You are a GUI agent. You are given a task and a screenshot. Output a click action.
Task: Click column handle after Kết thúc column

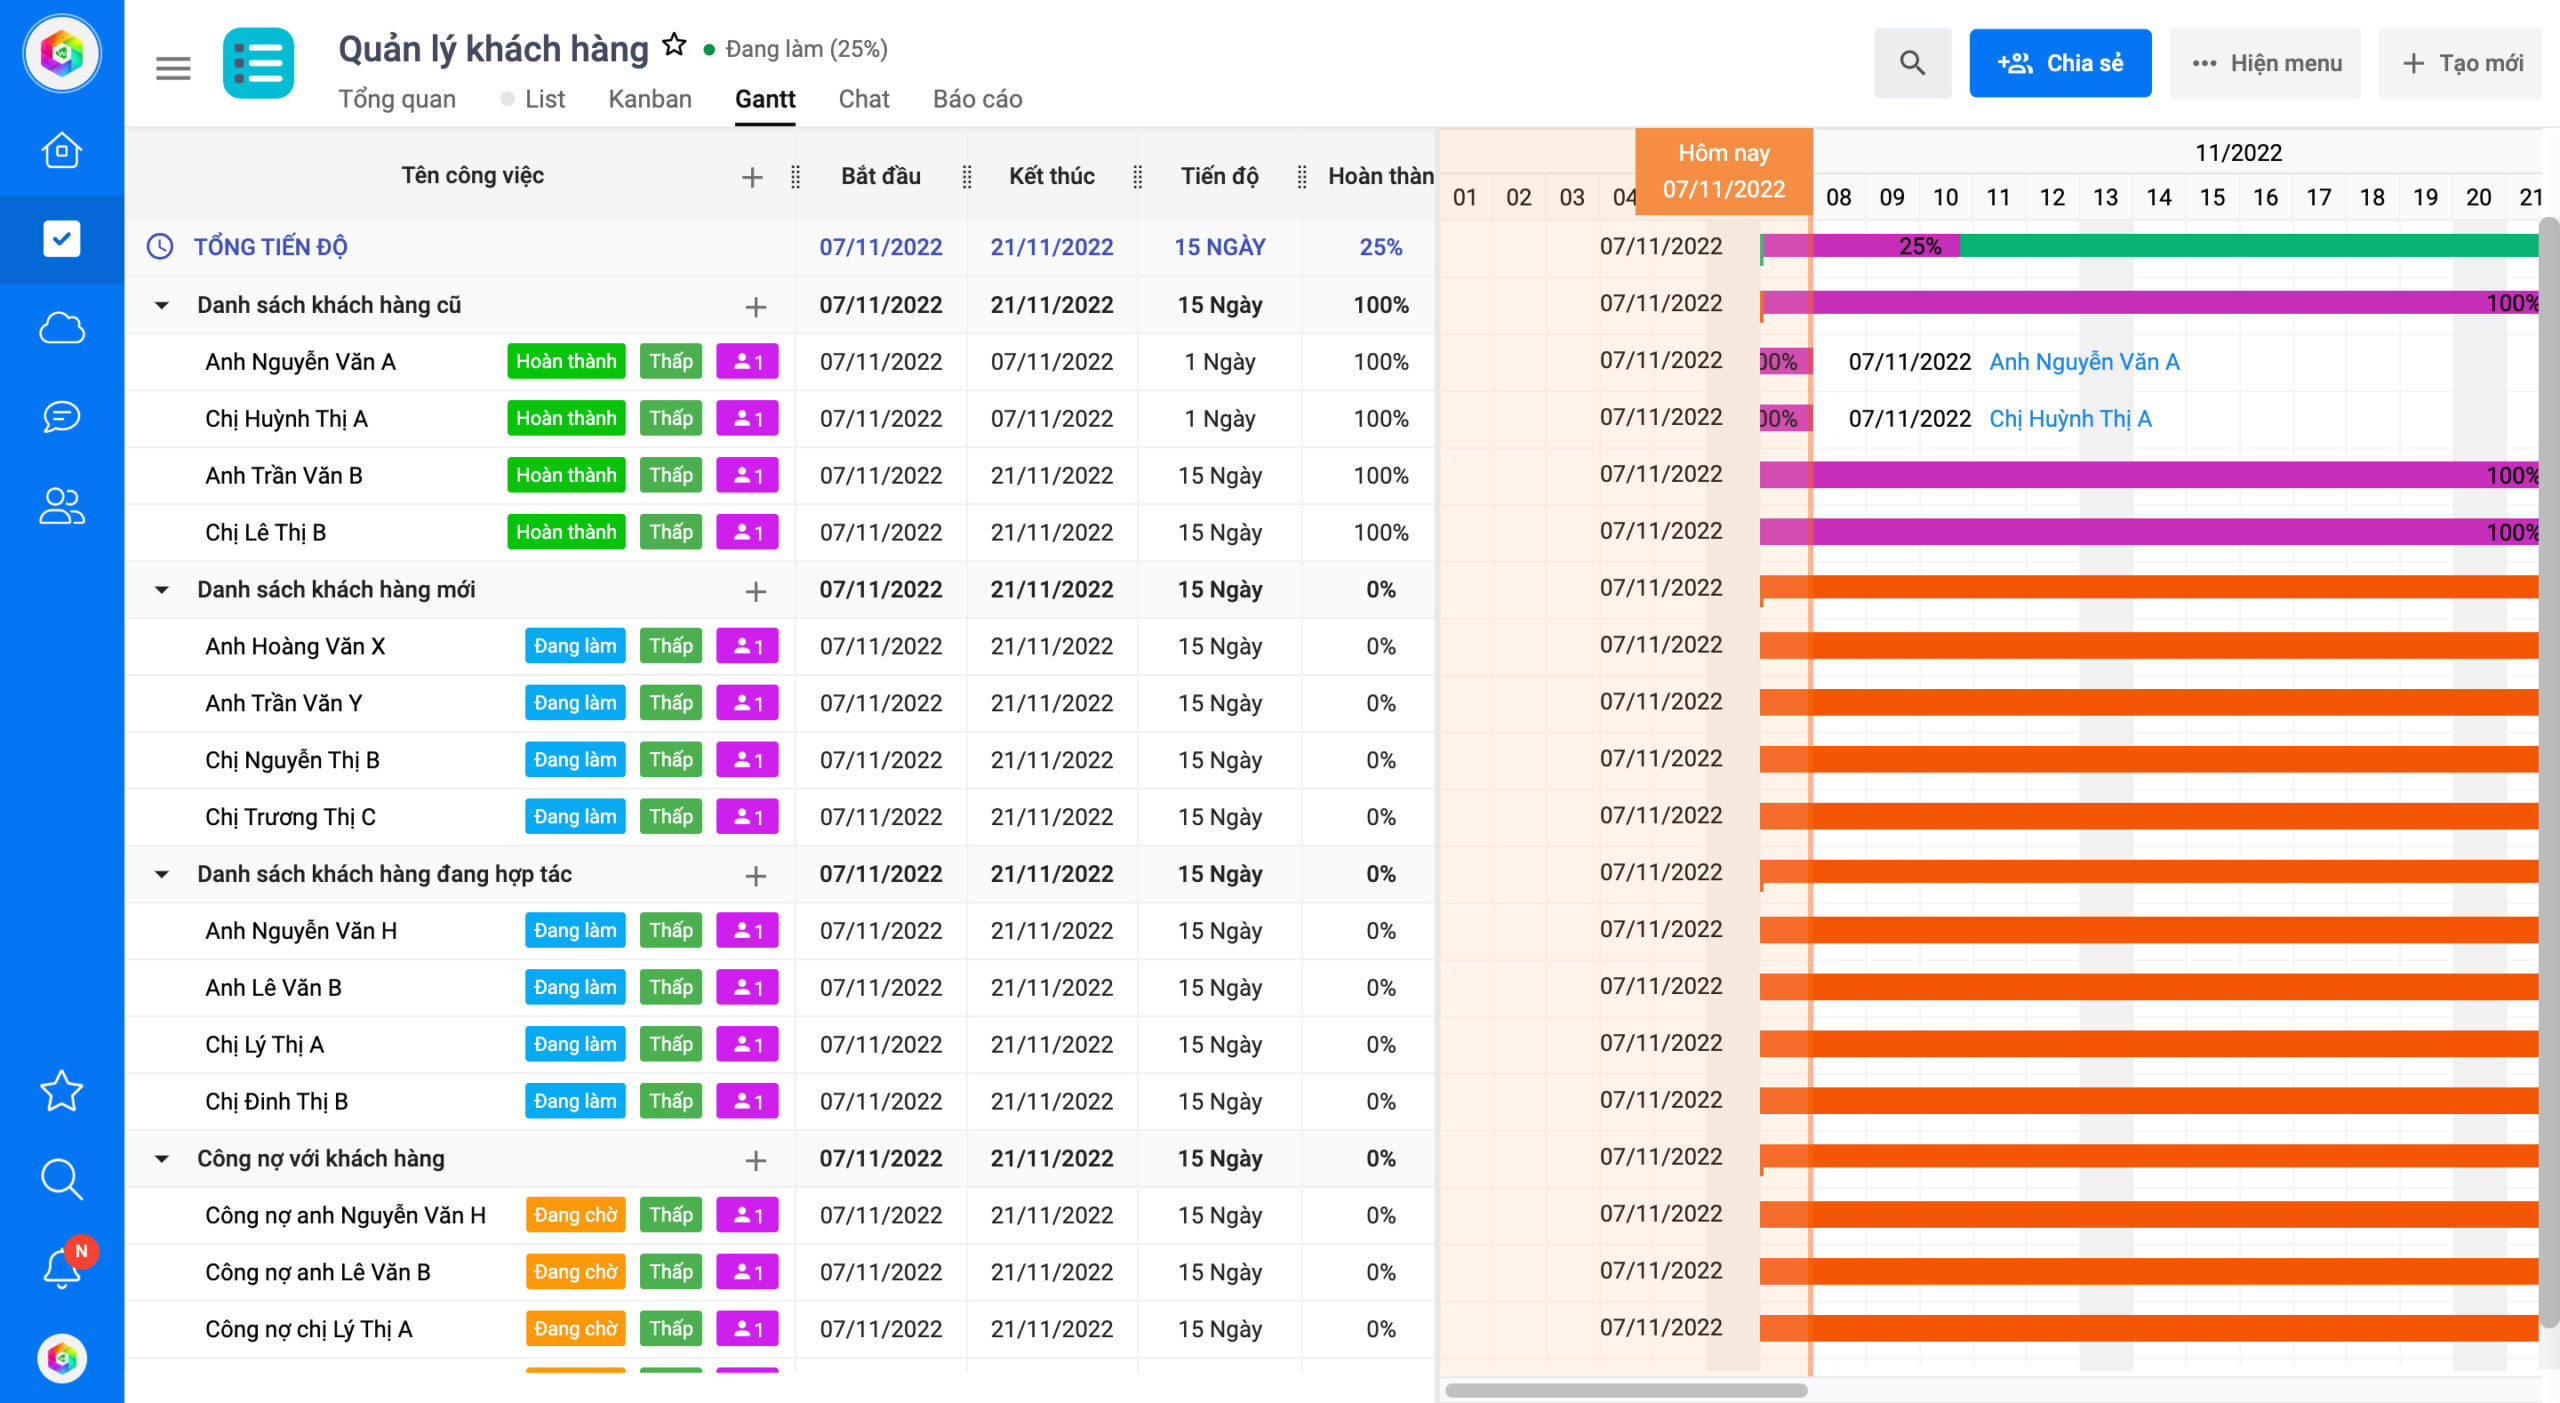1137,177
